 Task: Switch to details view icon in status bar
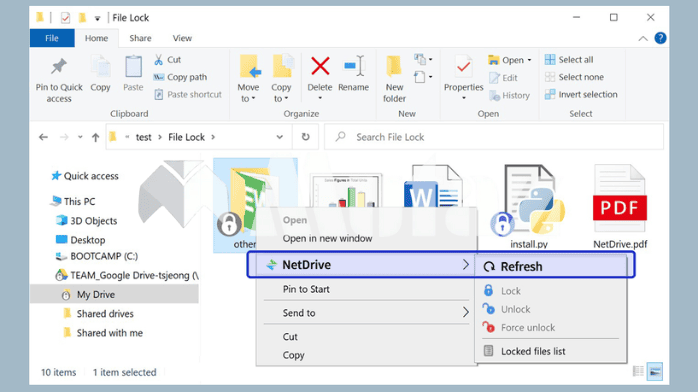click(x=638, y=371)
